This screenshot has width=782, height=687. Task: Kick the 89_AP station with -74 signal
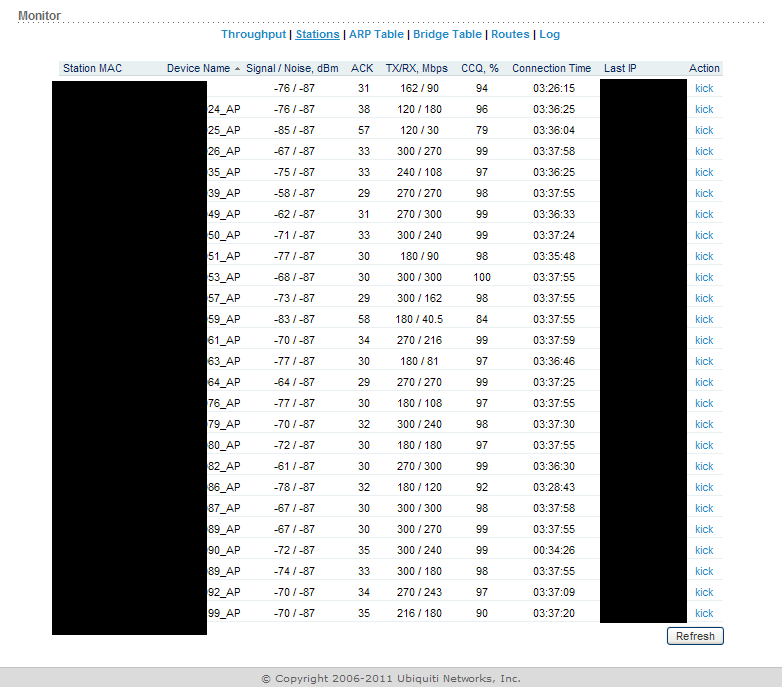[704, 571]
